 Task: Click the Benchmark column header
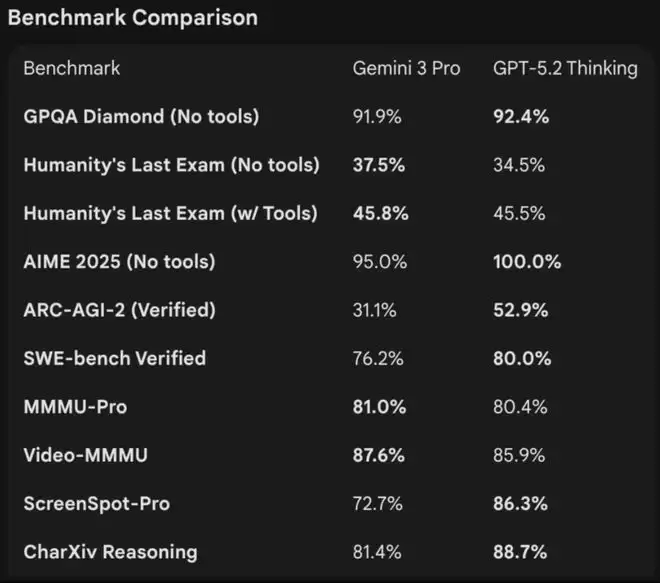(x=72, y=68)
